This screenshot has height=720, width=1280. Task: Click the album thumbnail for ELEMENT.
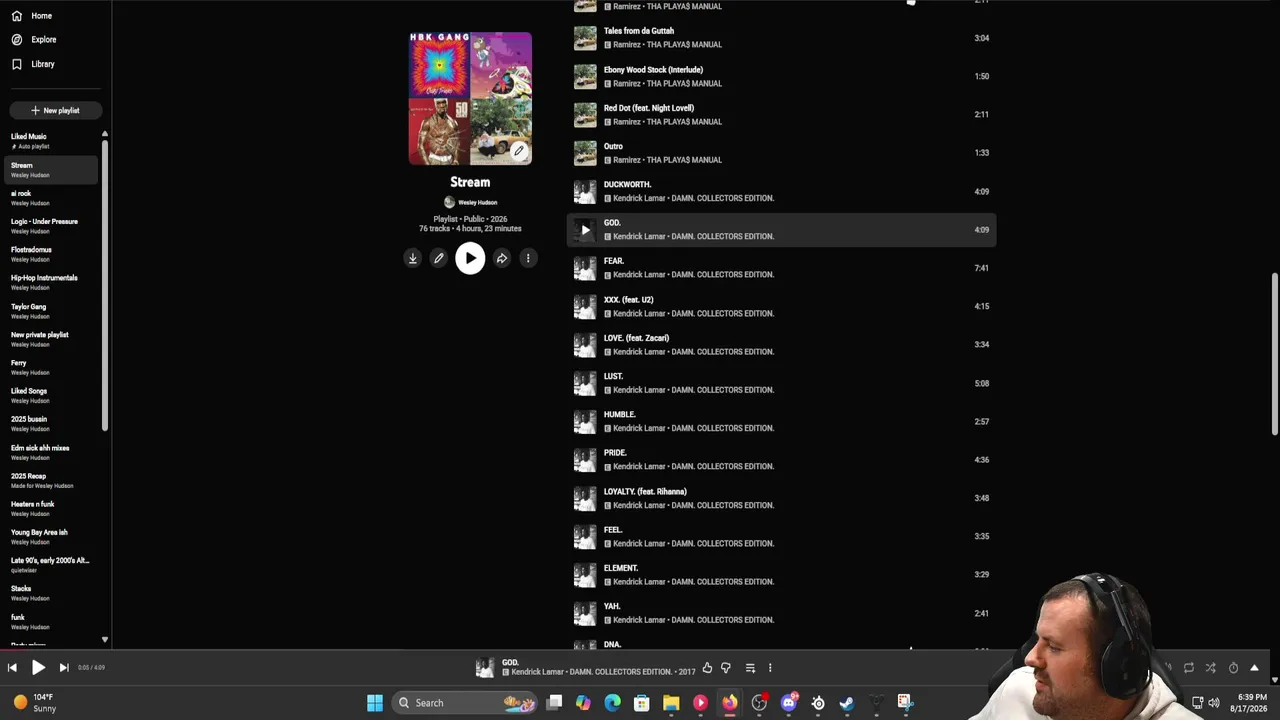[585, 575]
